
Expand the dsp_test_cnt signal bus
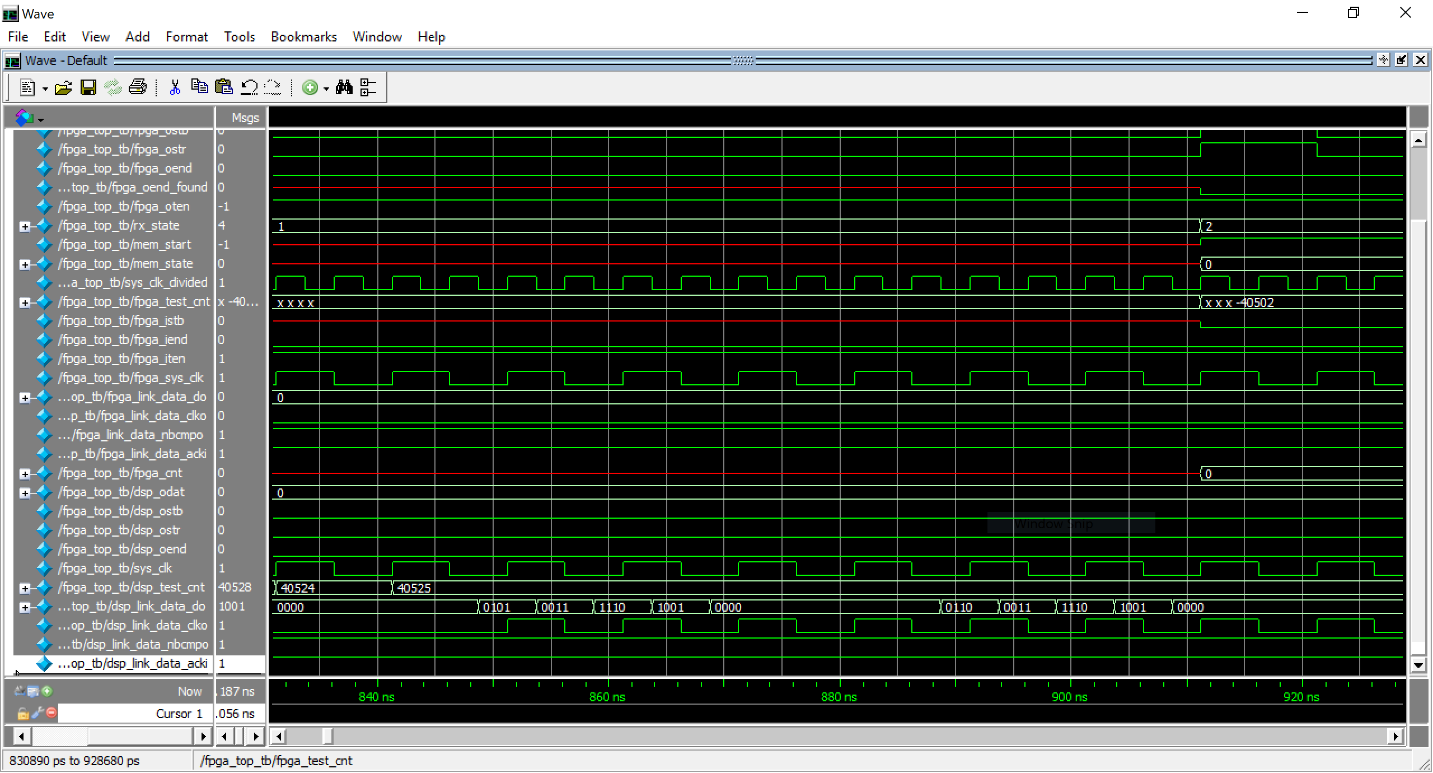[x=25, y=588]
